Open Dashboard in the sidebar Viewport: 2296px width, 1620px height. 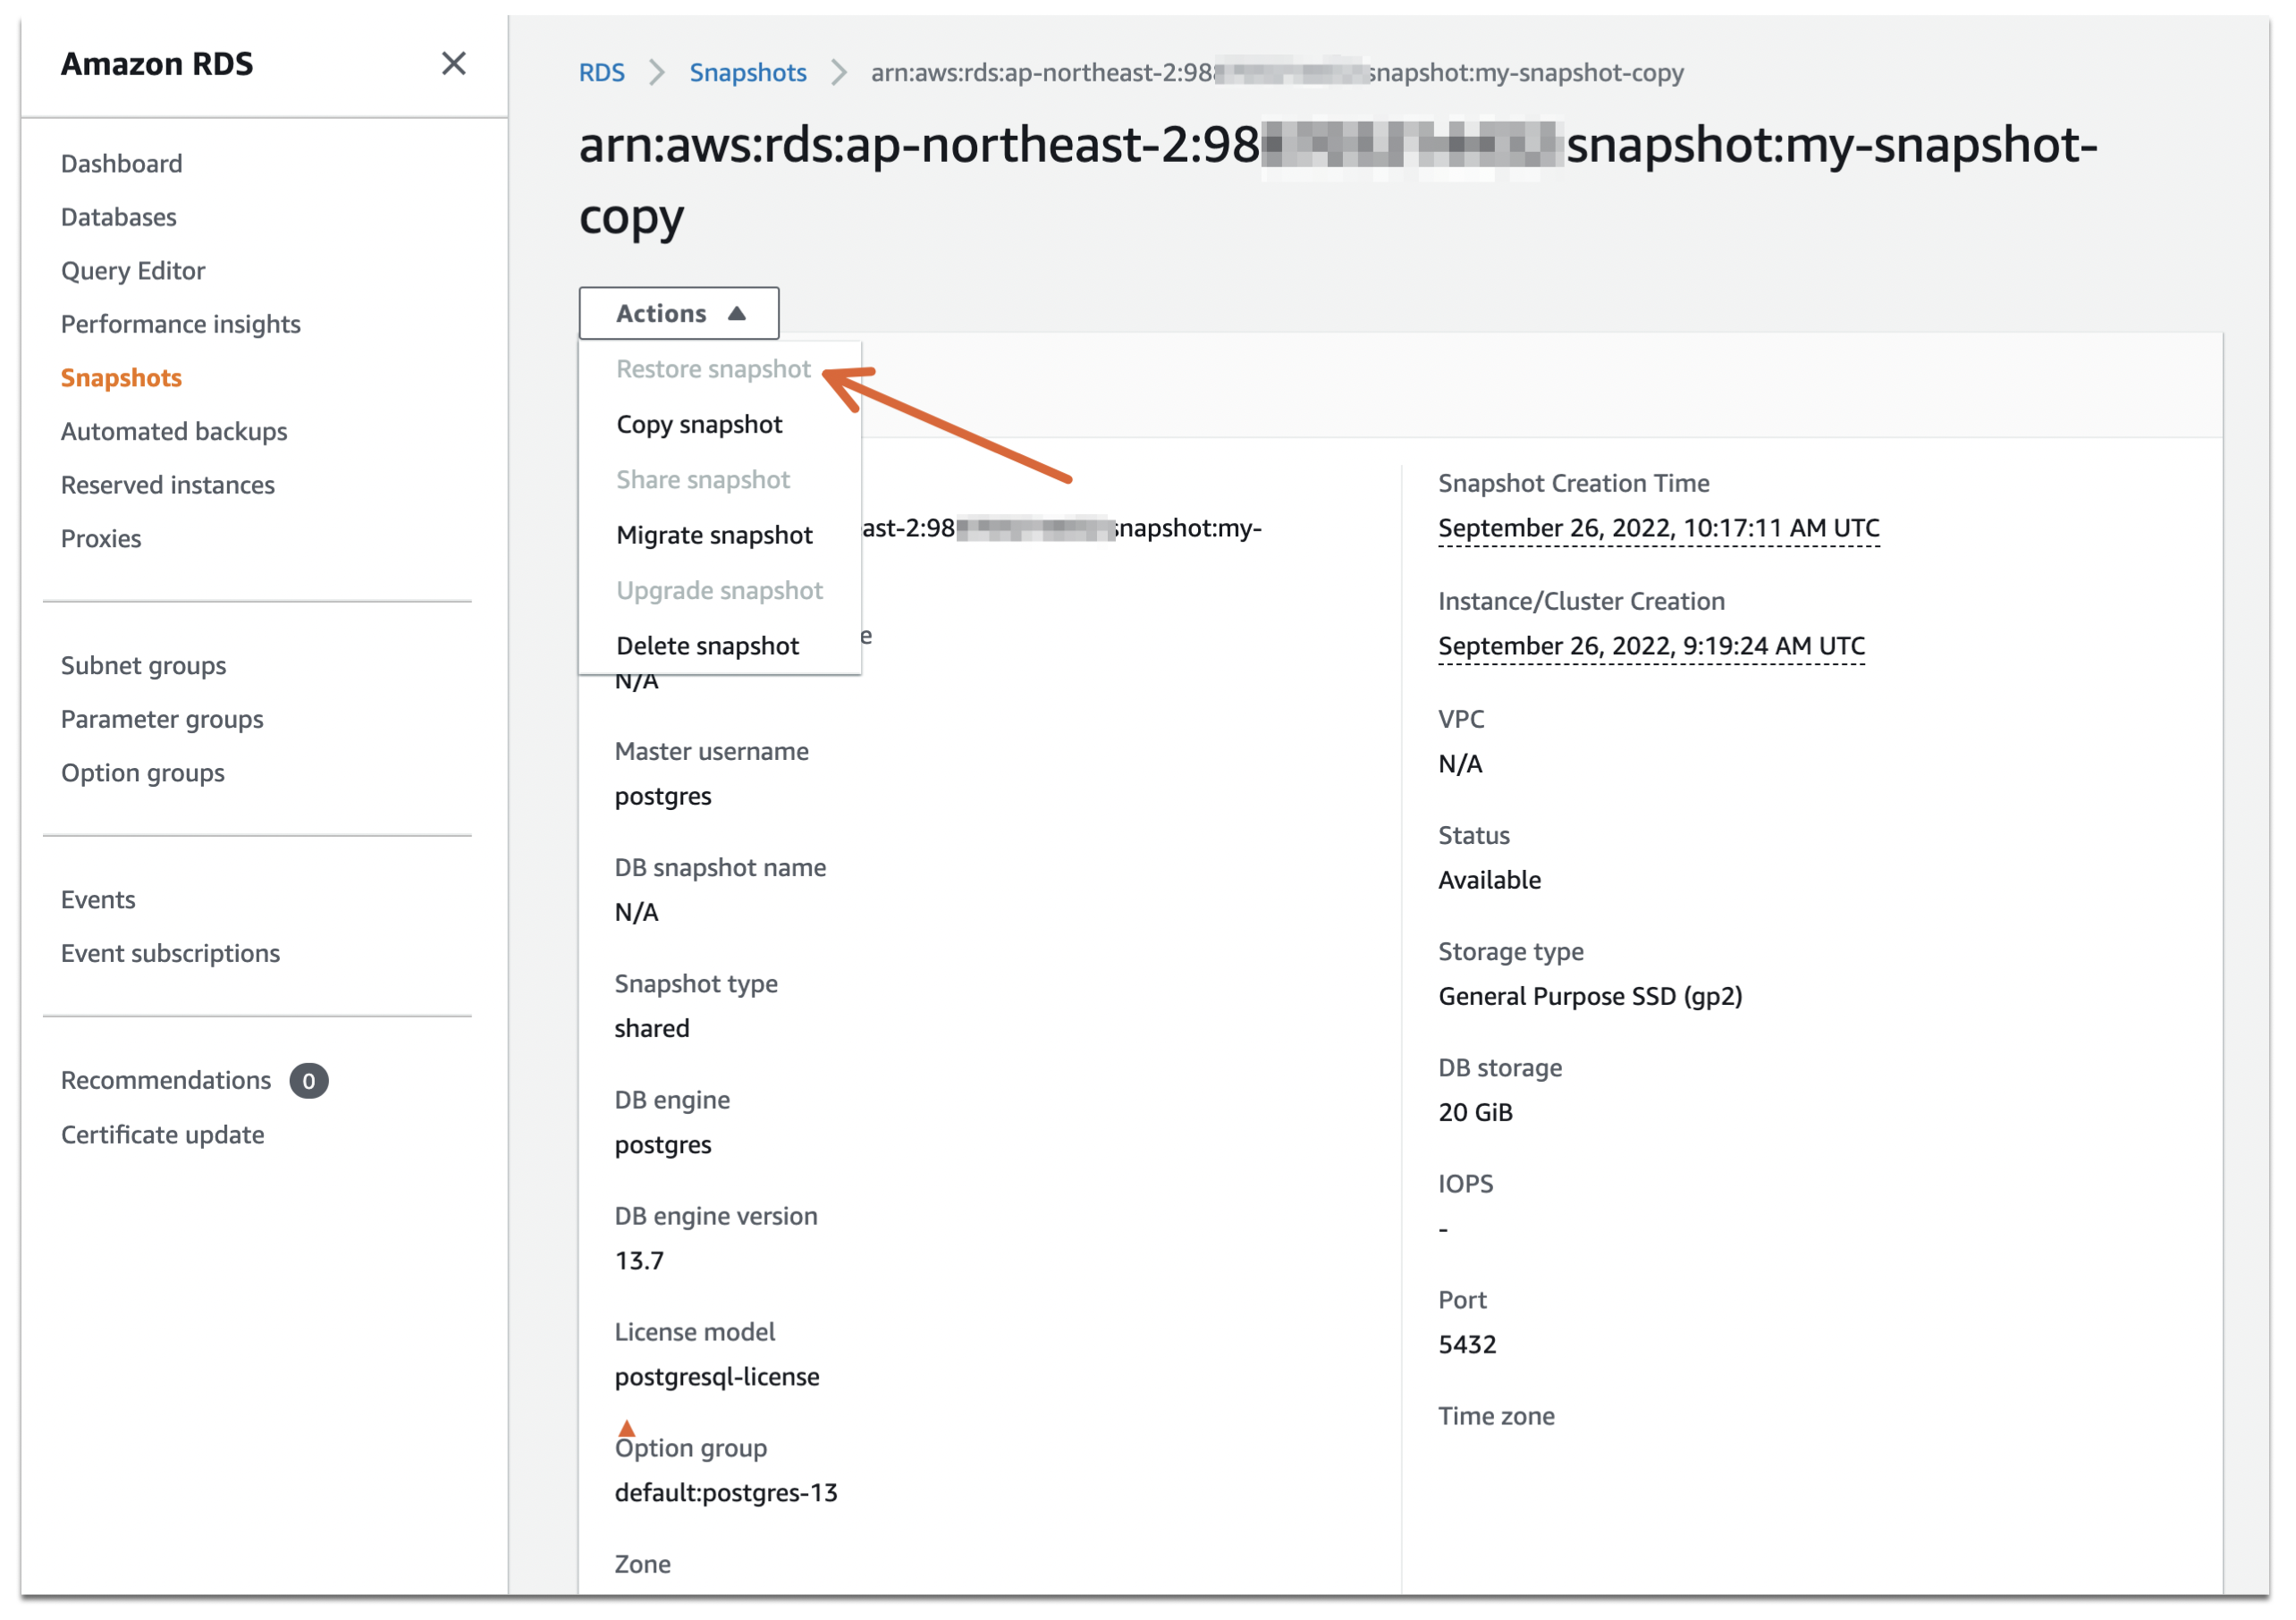[x=122, y=164]
